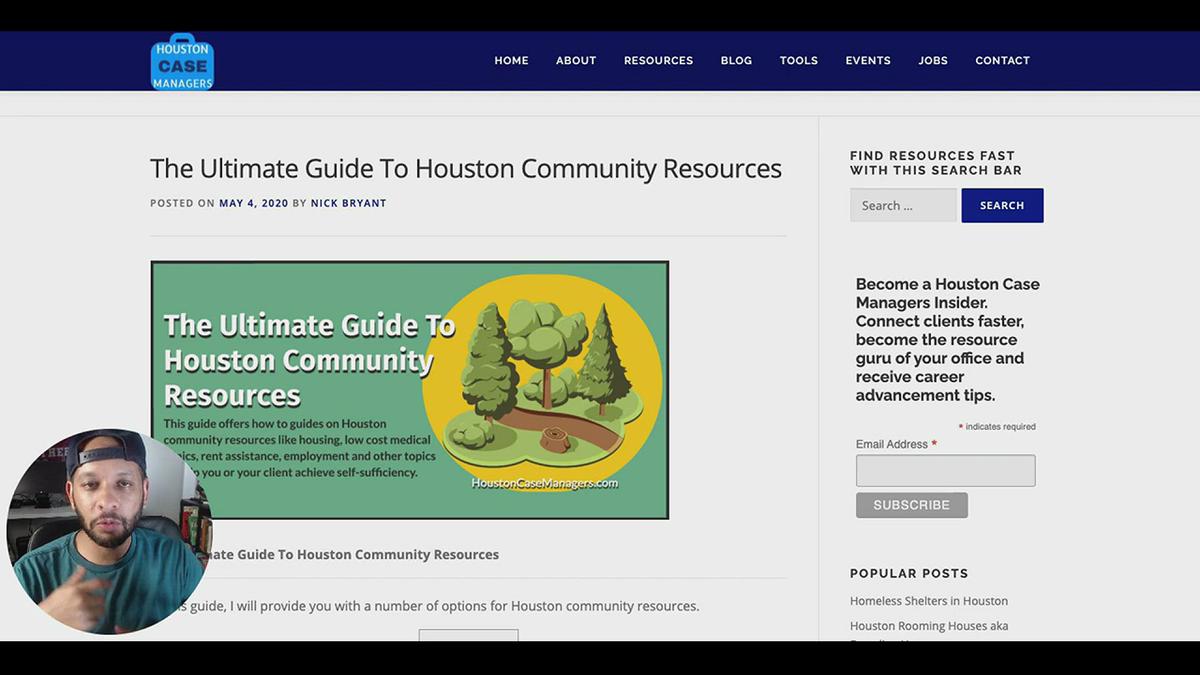This screenshot has width=1200, height=675.
Task: Open the Houston Rooming Houses post link
Action: coord(929,626)
